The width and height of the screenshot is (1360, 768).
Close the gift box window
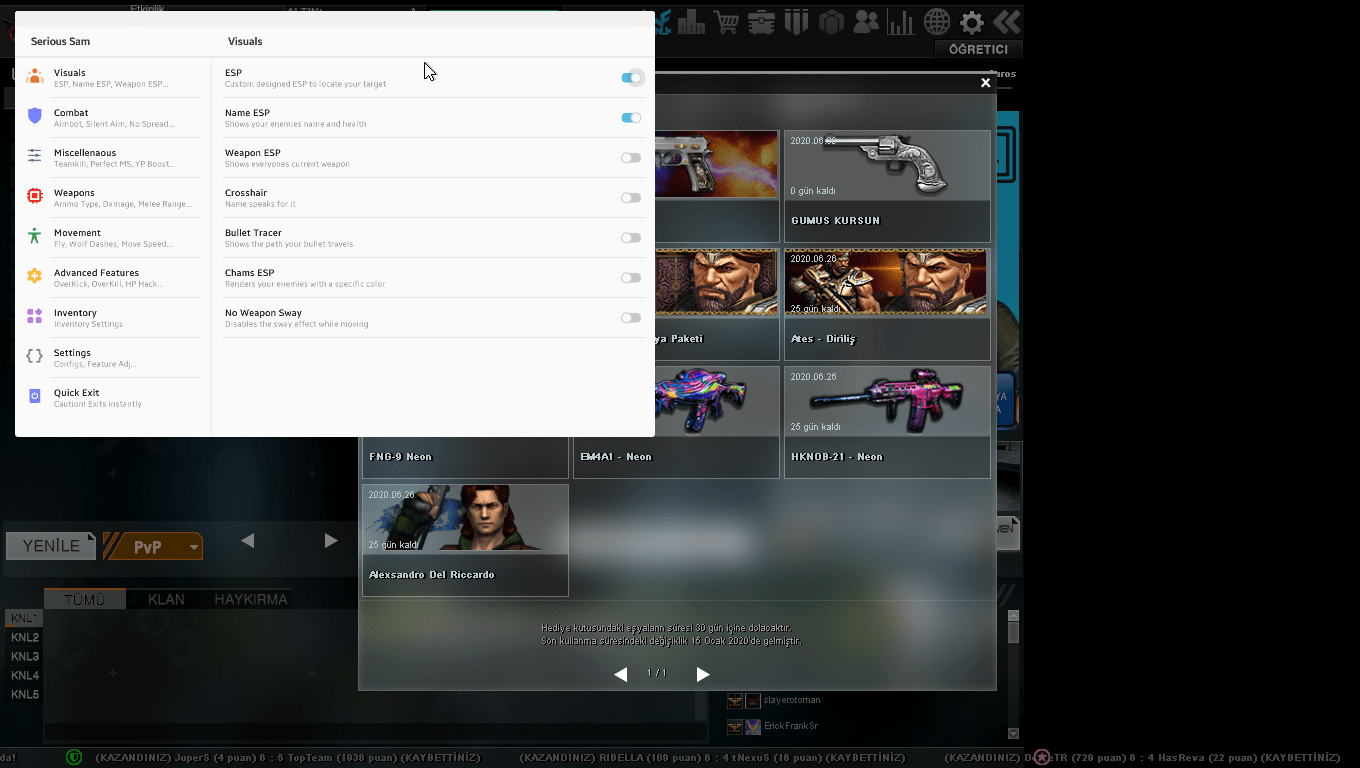pos(986,83)
